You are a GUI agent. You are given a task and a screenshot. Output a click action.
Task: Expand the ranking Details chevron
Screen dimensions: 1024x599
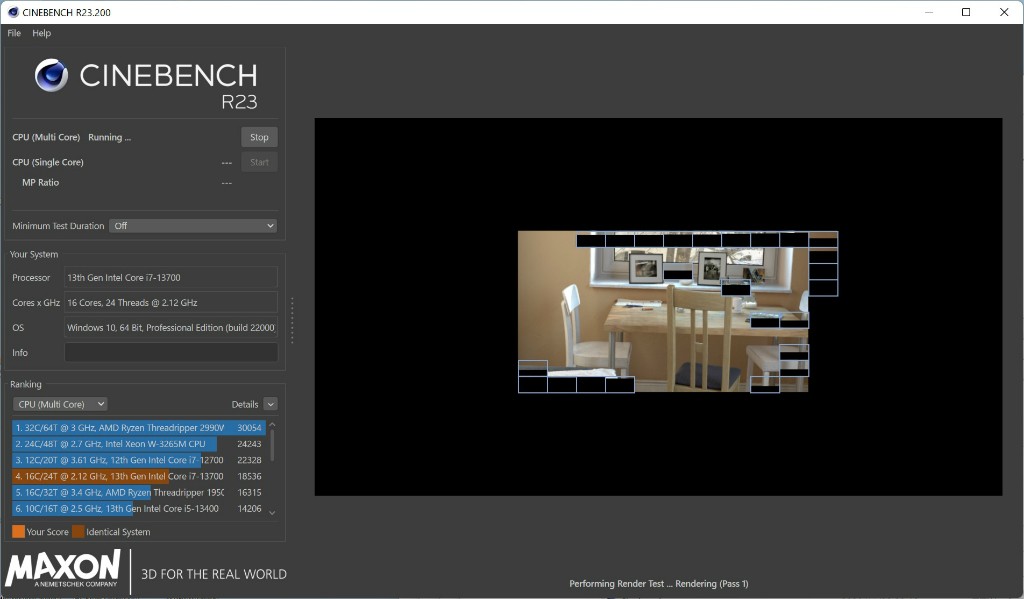[270, 404]
